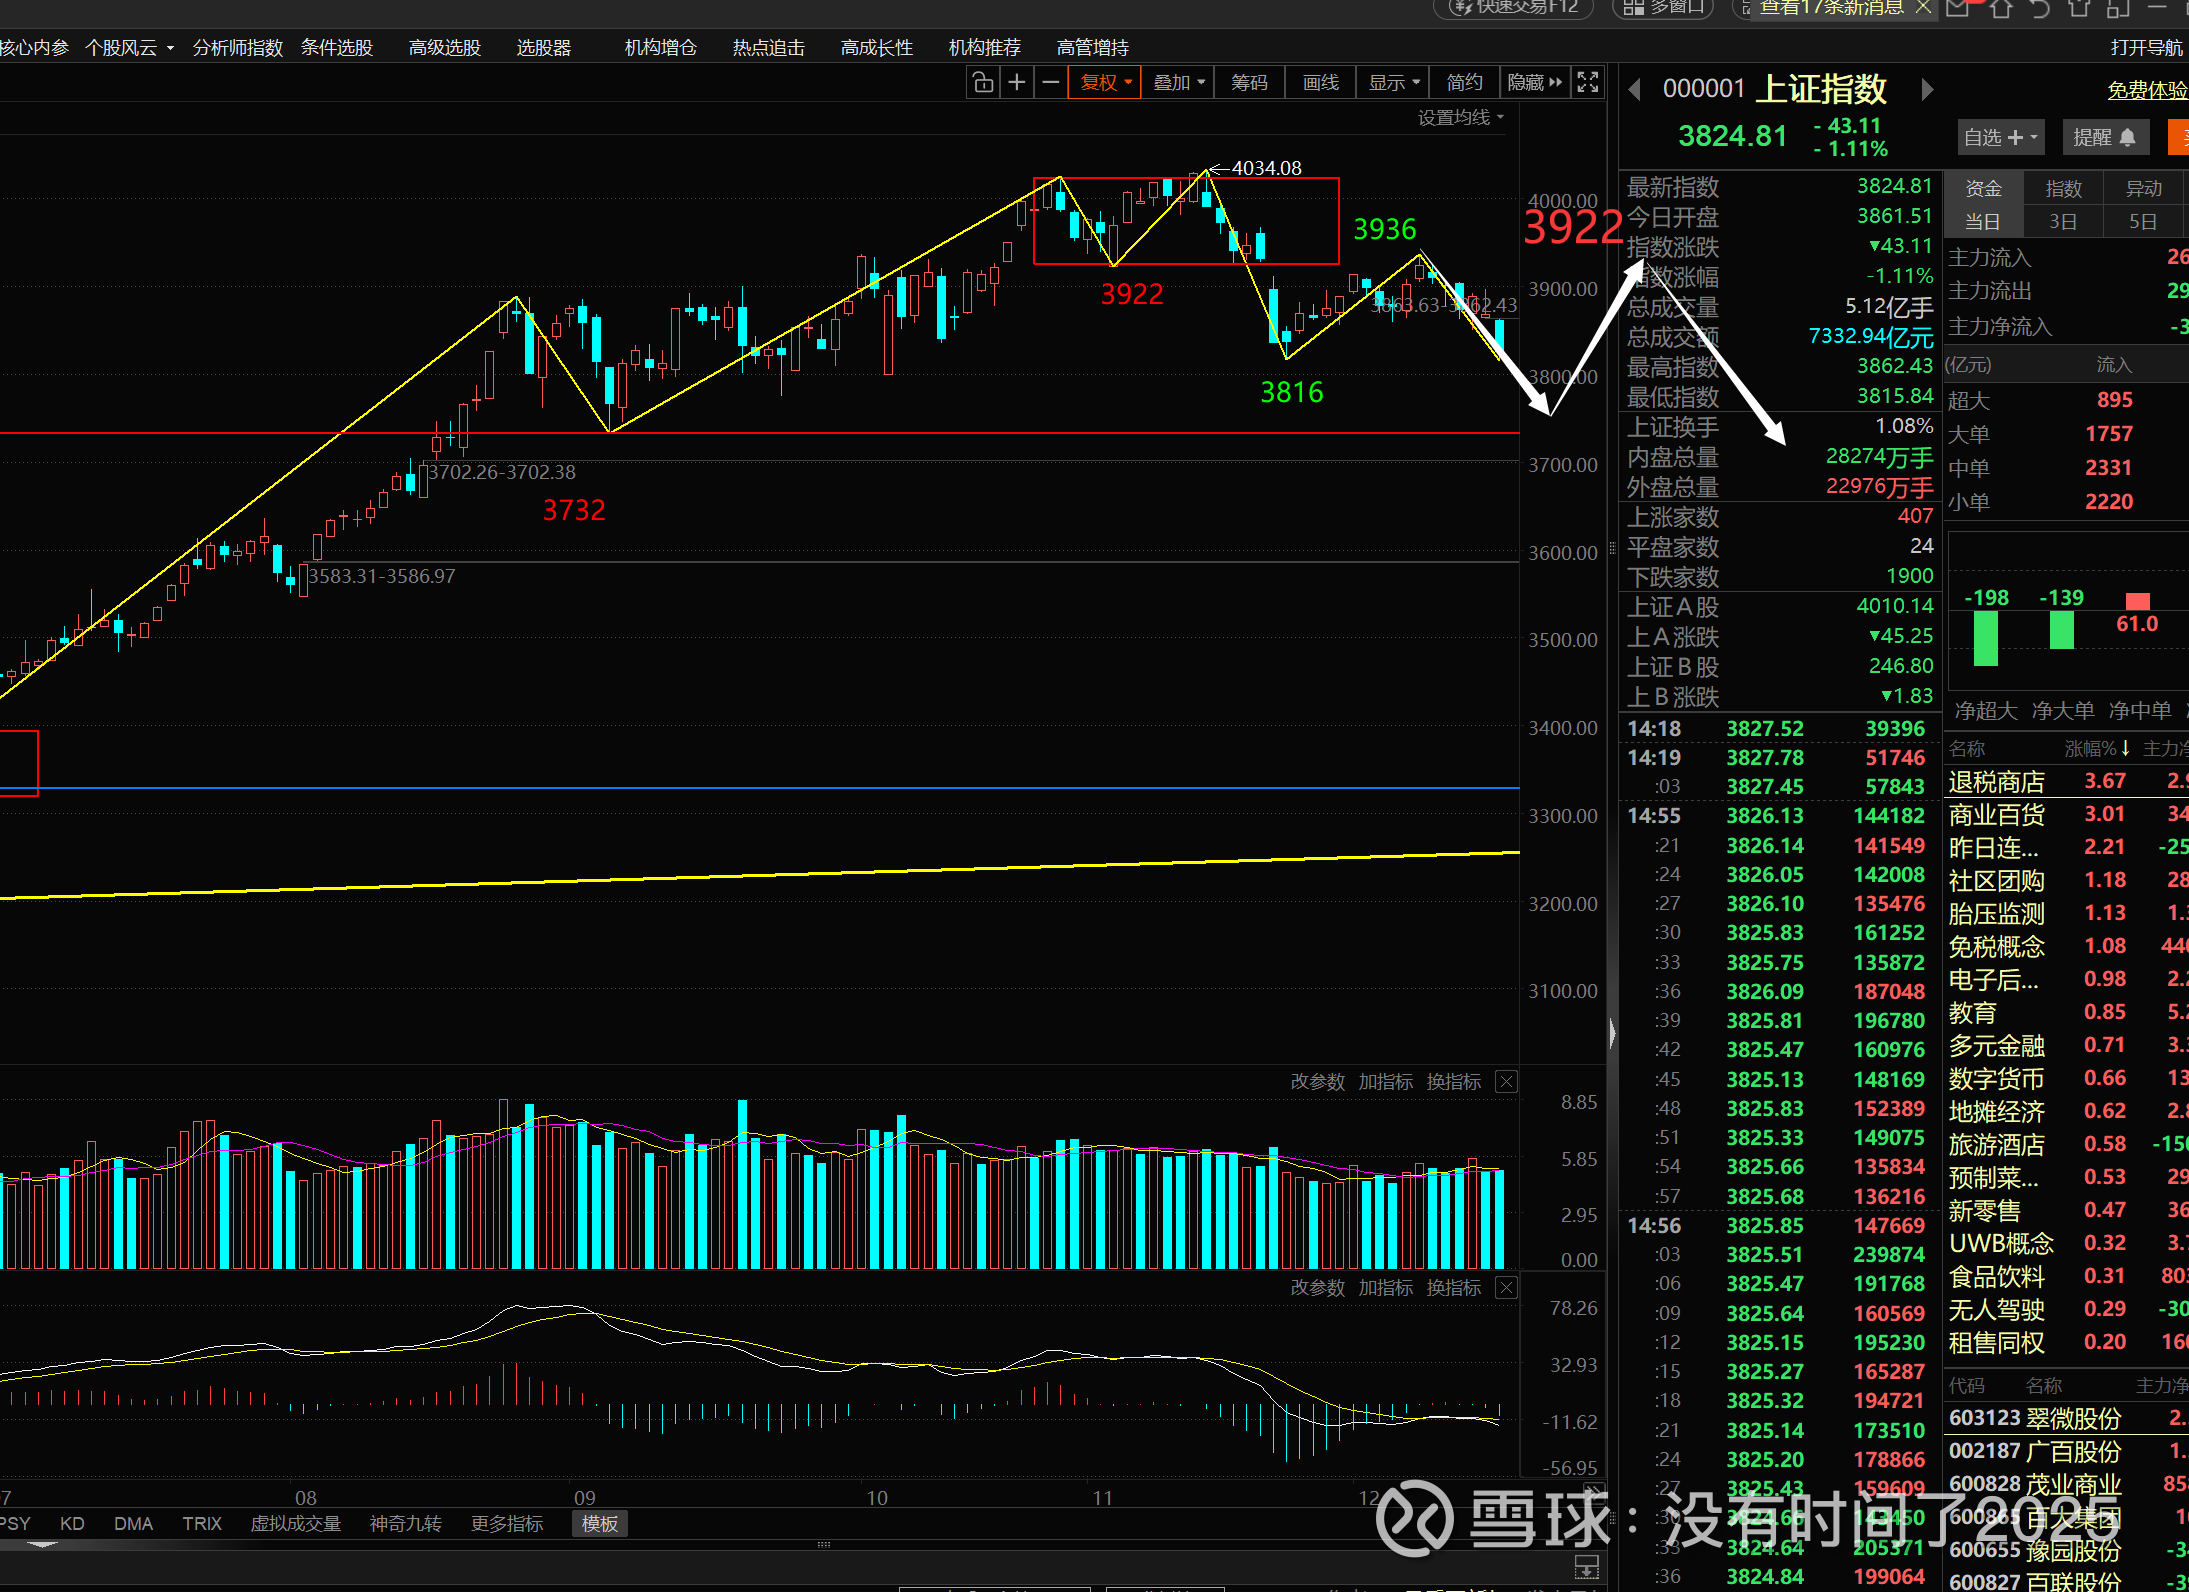Click the chart lock icon
2189x1592 pixels.
(983, 83)
